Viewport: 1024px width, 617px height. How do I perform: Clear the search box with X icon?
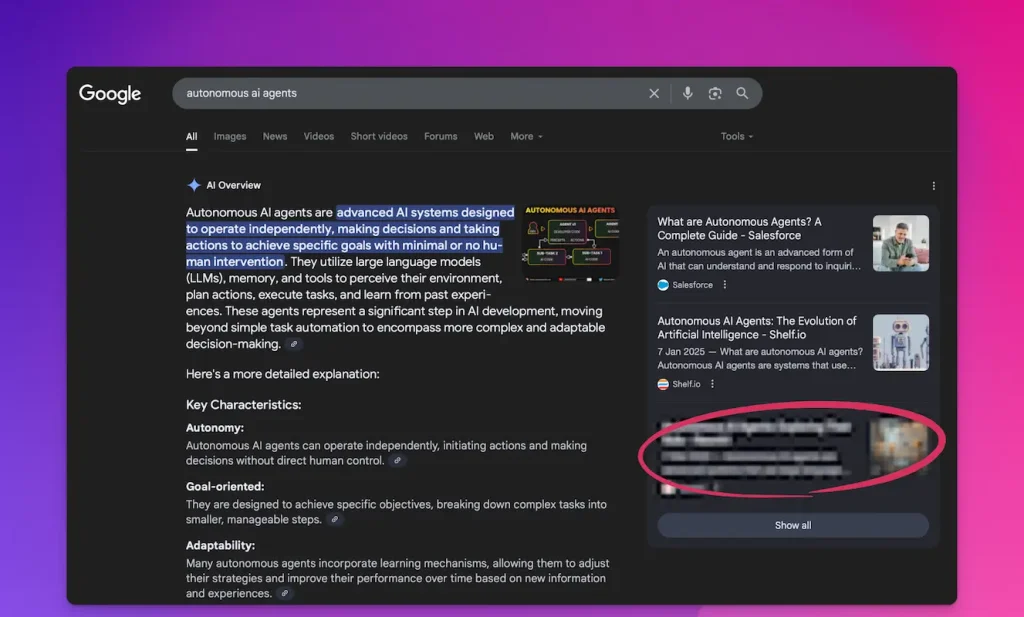pos(654,93)
